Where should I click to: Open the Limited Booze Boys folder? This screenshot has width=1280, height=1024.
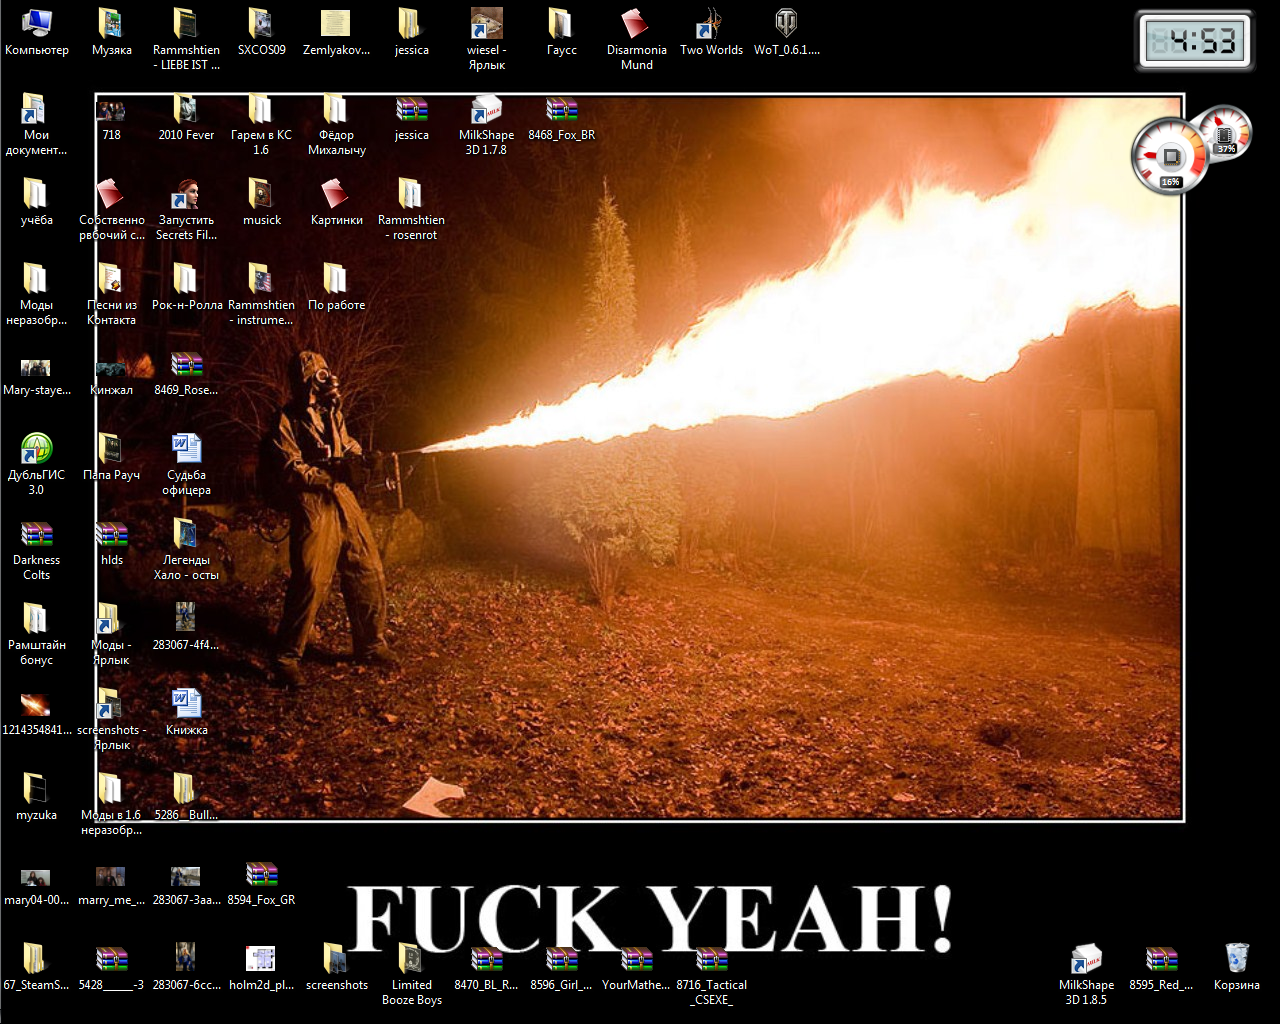tap(411, 959)
